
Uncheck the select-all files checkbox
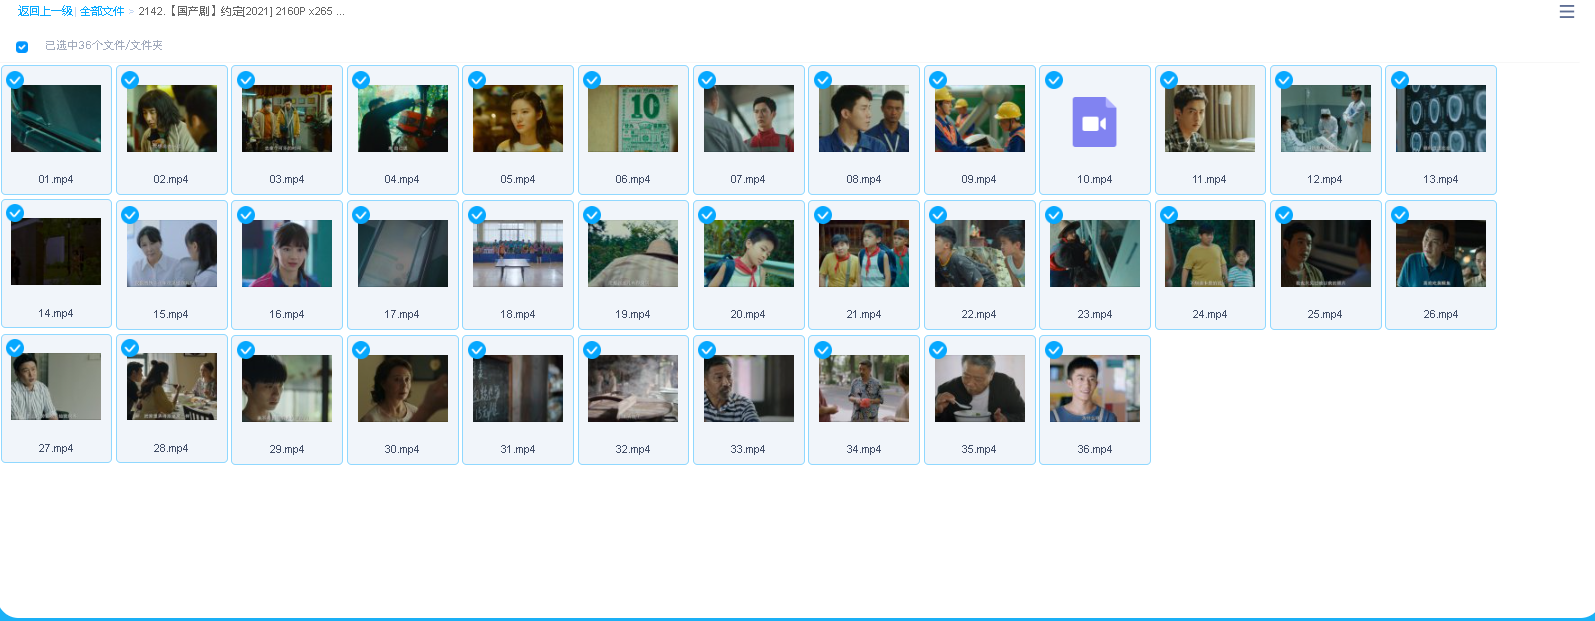[x=22, y=47]
